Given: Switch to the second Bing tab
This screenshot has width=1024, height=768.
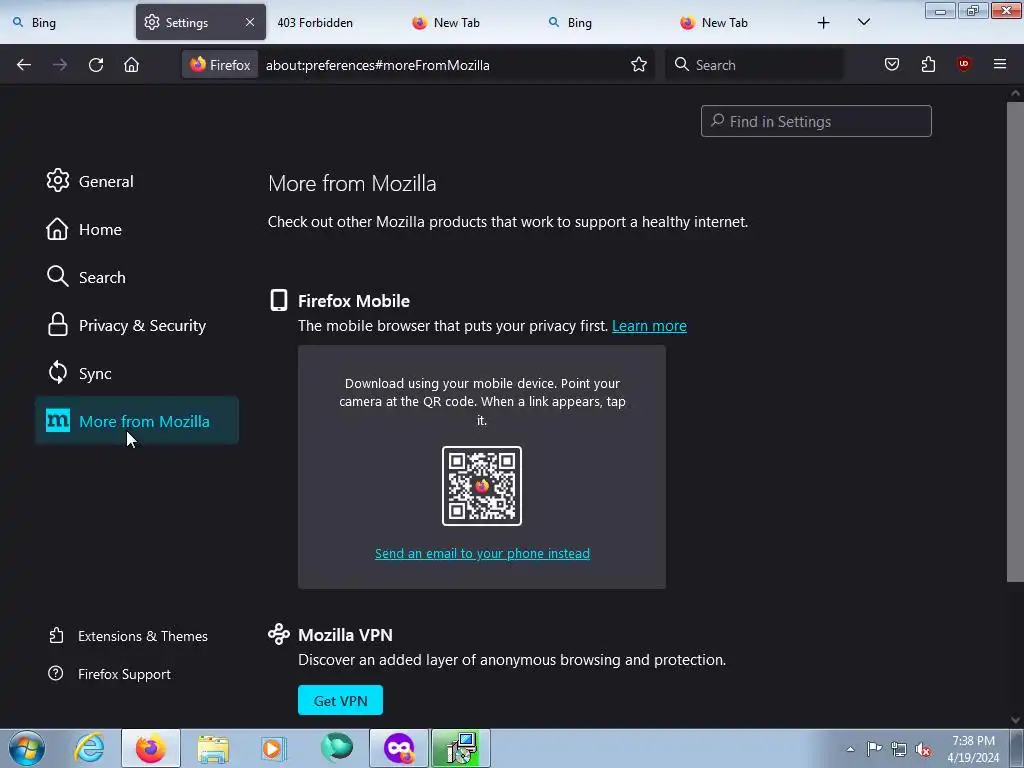Looking at the screenshot, I should pyautogui.click(x=601, y=23).
